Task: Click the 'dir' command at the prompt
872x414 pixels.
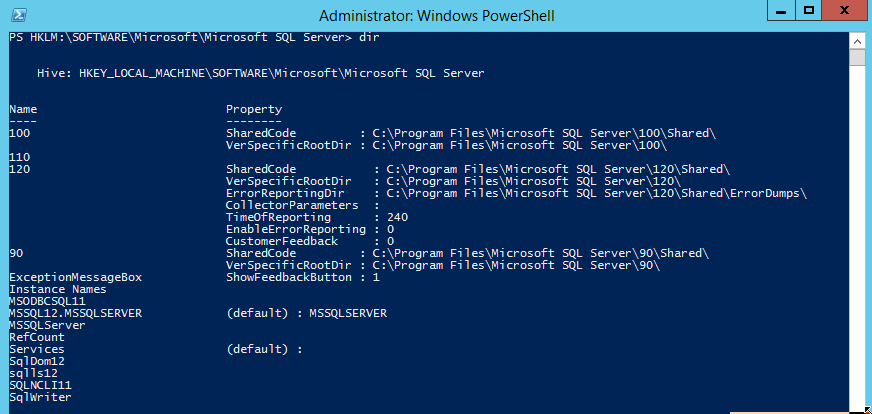Action: click(369, 37)
